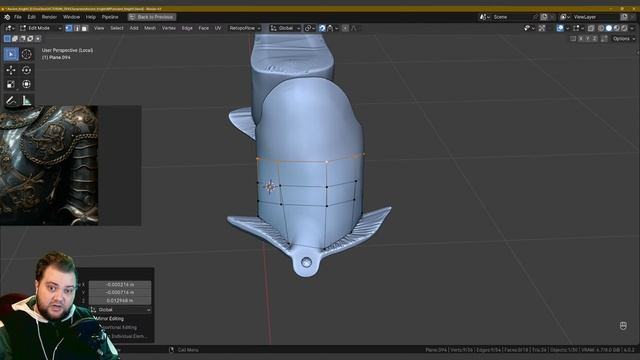Open the Mesh menu
The height and width of the screenshot is (360, 640).
pos(150,28)
